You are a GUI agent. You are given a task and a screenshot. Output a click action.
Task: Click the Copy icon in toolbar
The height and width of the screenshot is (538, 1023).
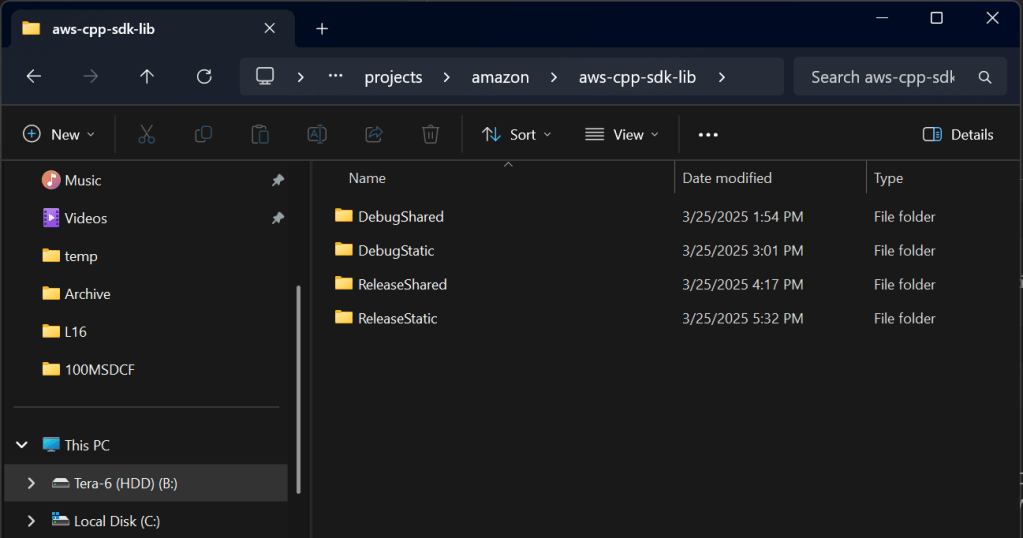[203, 134]
